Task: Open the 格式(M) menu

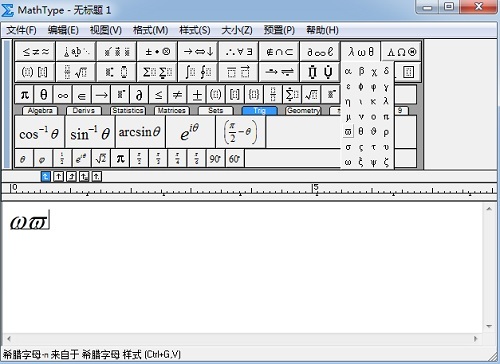Action: pyautogui.click(x=150, y=30)
